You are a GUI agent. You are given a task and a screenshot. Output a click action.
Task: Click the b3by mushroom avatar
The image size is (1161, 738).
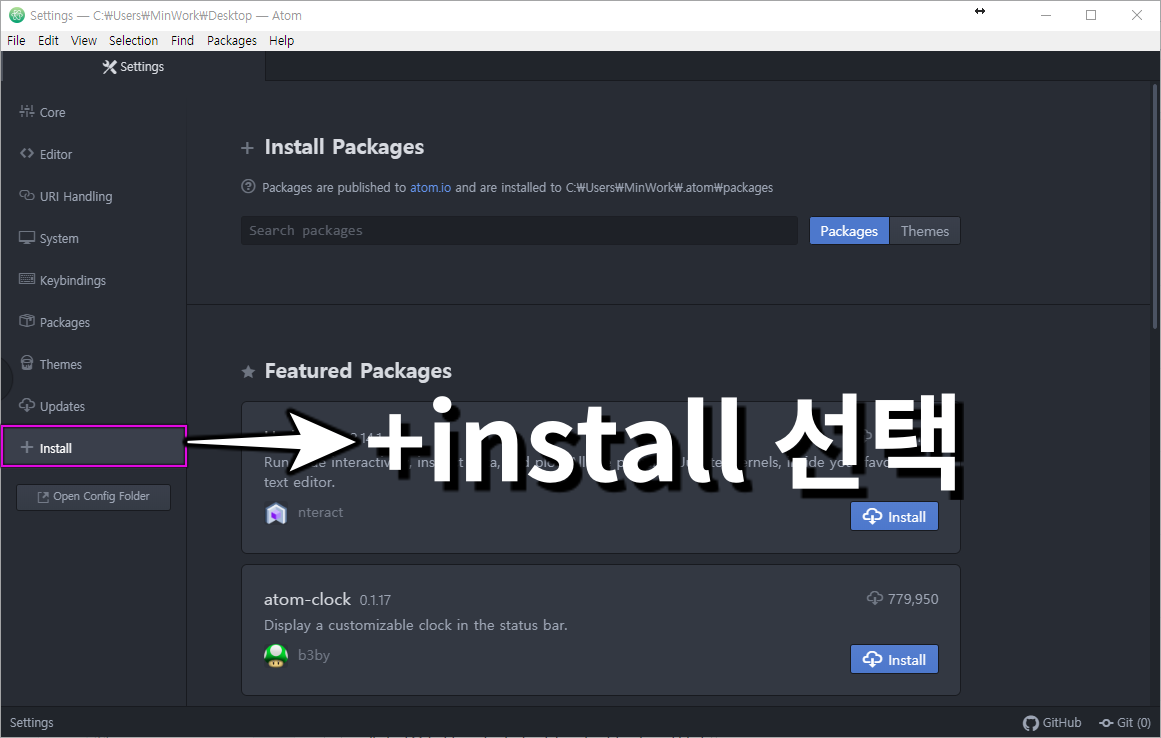coord(276,656)
